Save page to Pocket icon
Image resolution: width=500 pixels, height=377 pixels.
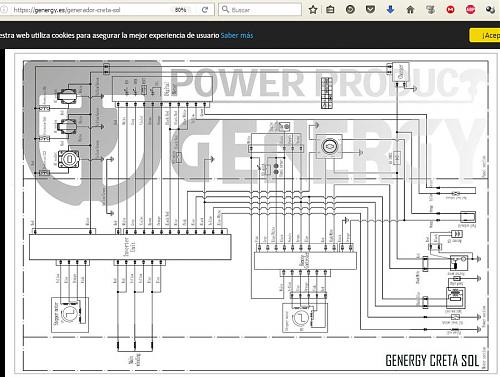(370, 10)
